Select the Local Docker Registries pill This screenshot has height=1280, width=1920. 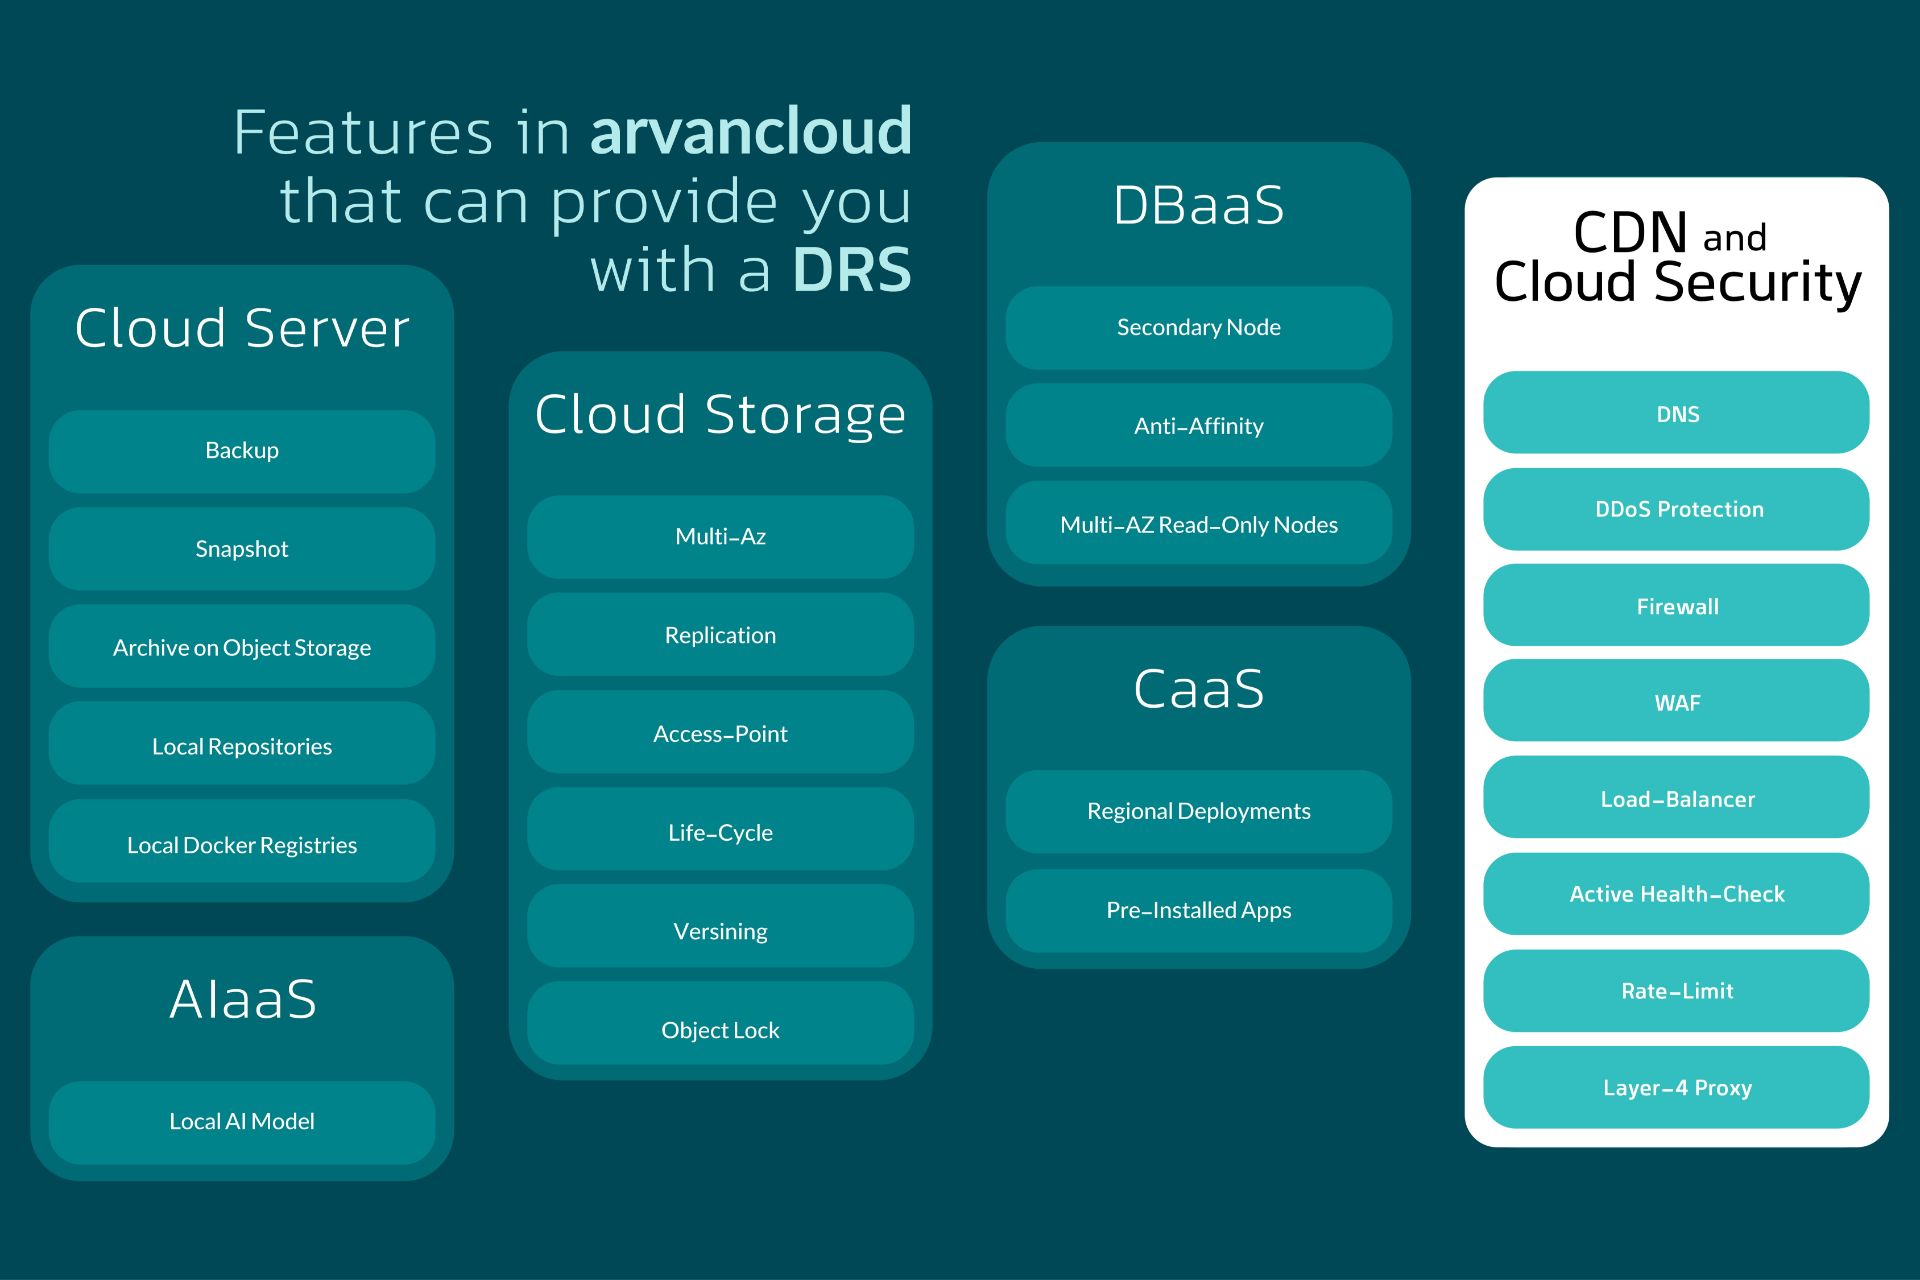click(x=241, y=845)
